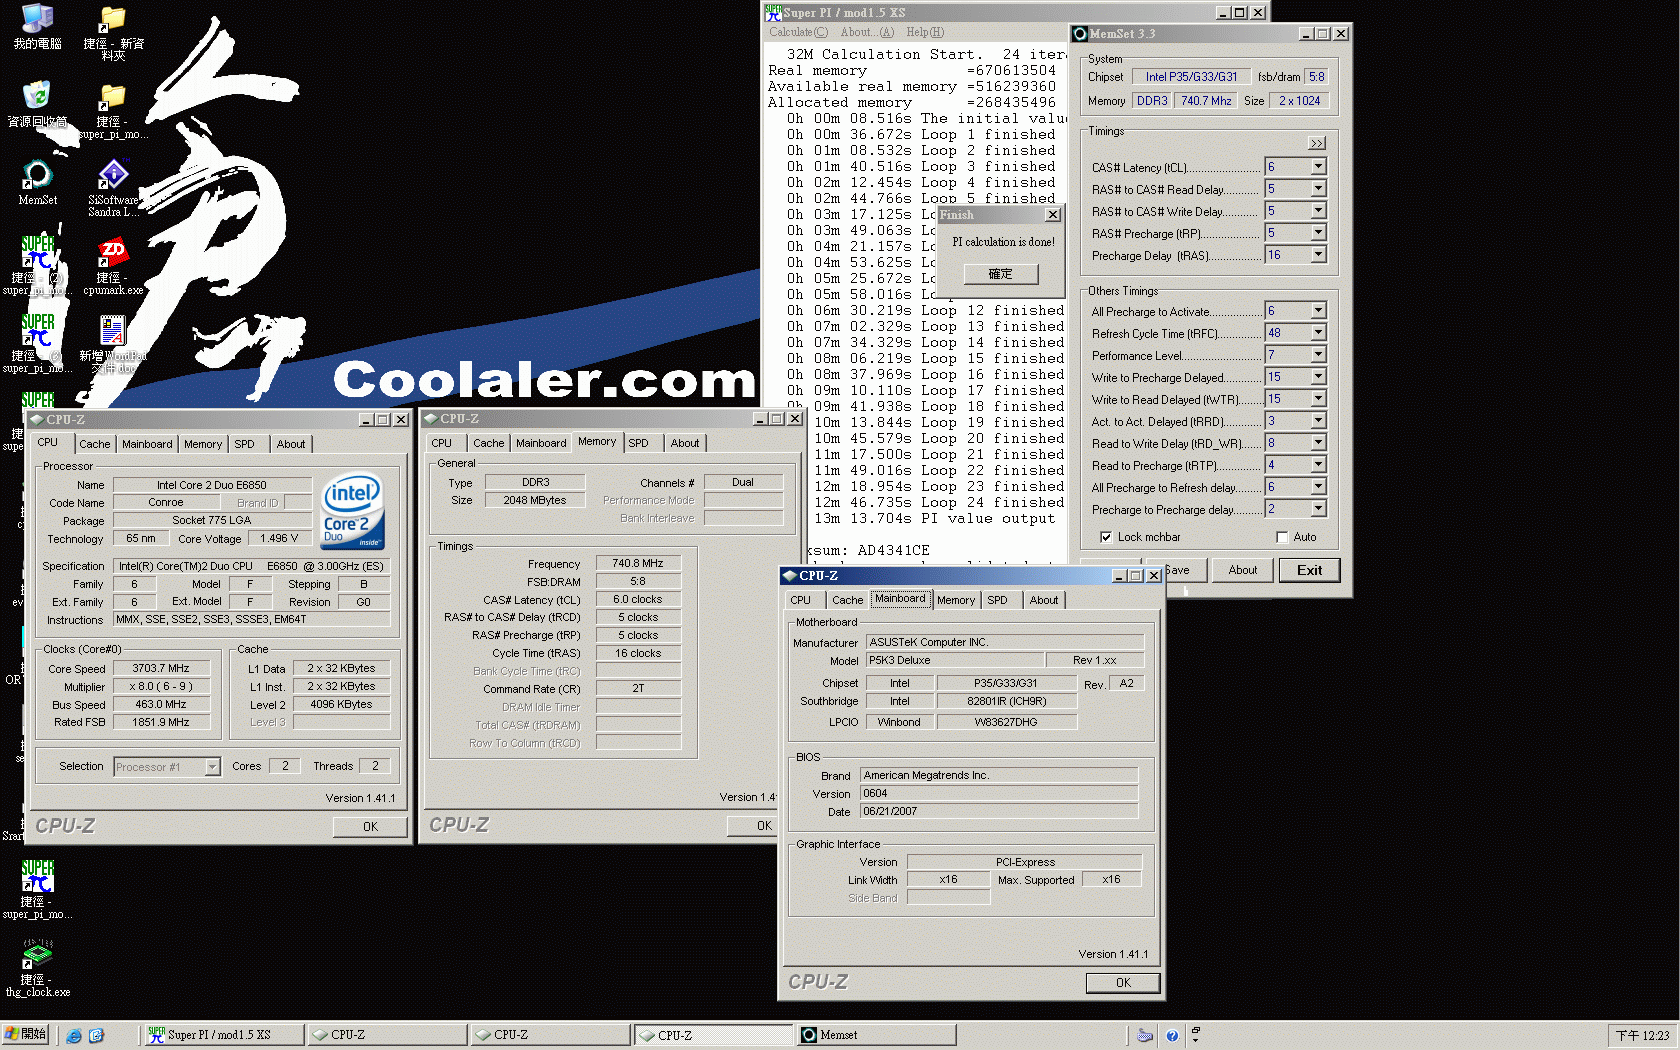The image size is (1680, 1050).
Task: Open Precharge Delay (tRAS) dropdown
Action: 1318,255
